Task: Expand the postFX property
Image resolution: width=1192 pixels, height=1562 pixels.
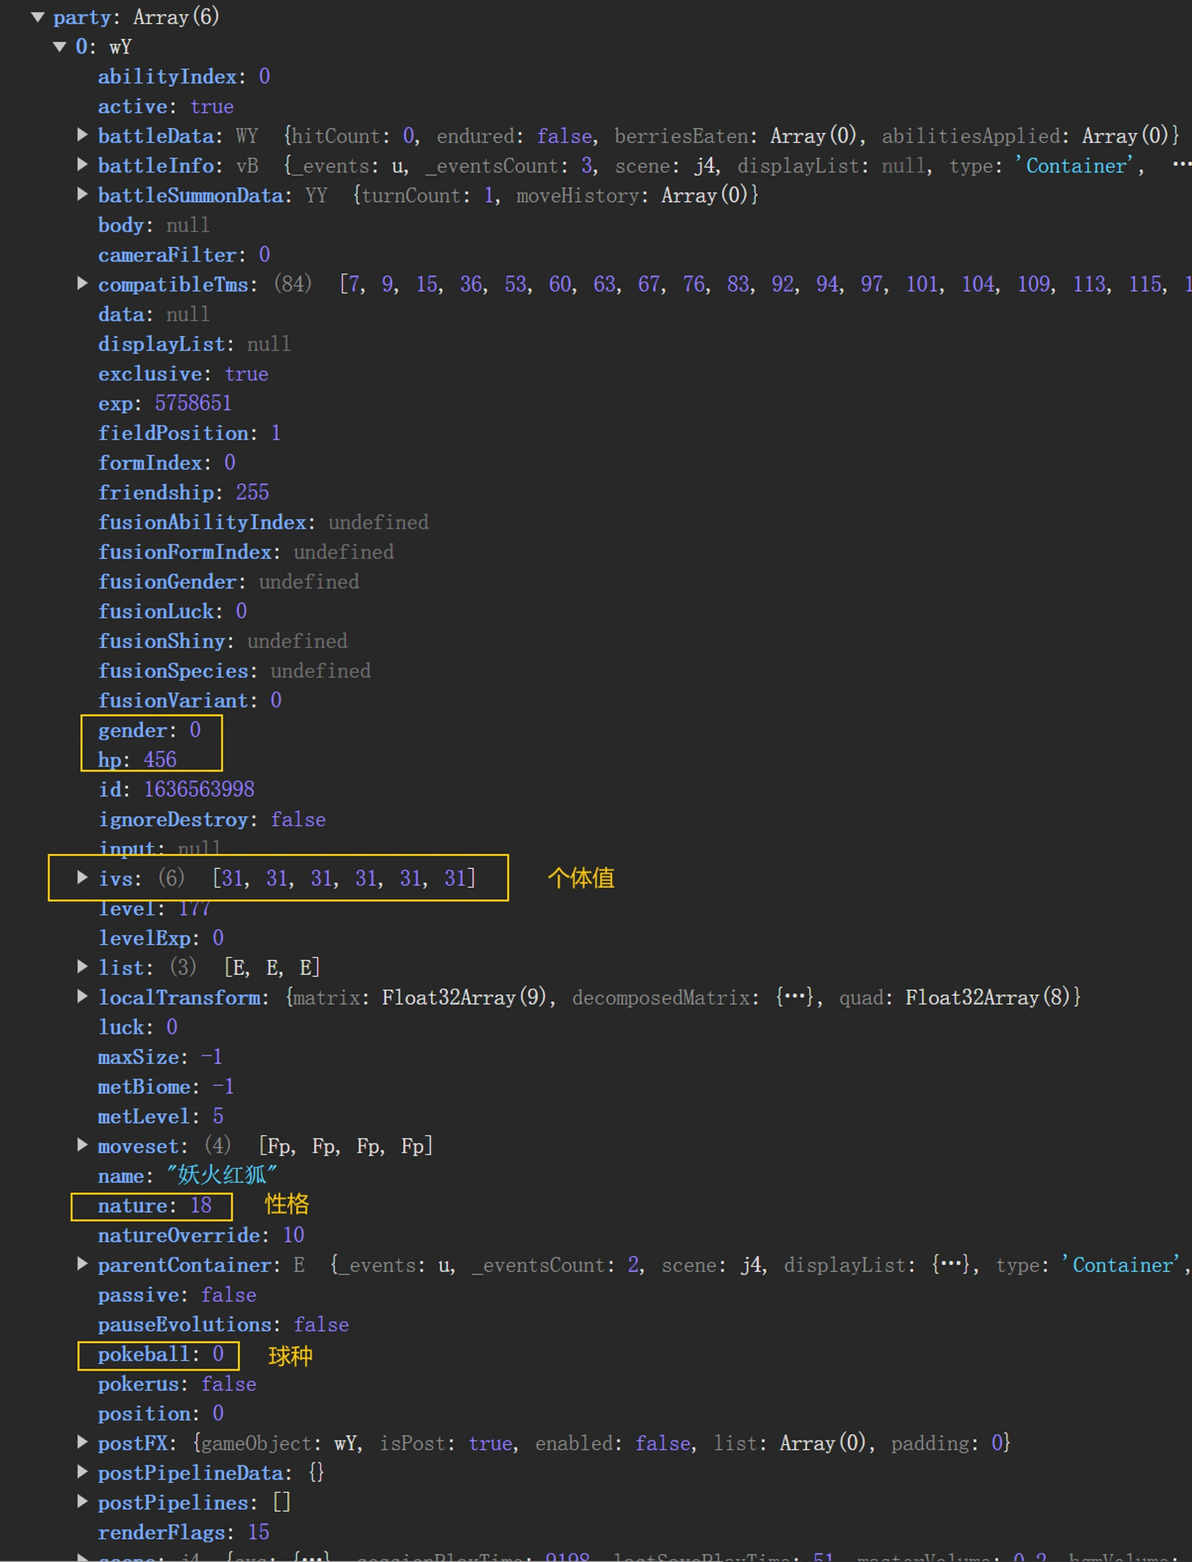Action: coord(83,1442)
